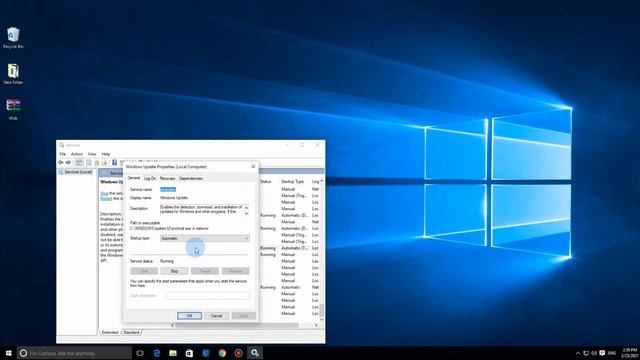Click the Forward arrow in Services toolbar
This screenshot has width=640, height=360.
pos(68,162)
